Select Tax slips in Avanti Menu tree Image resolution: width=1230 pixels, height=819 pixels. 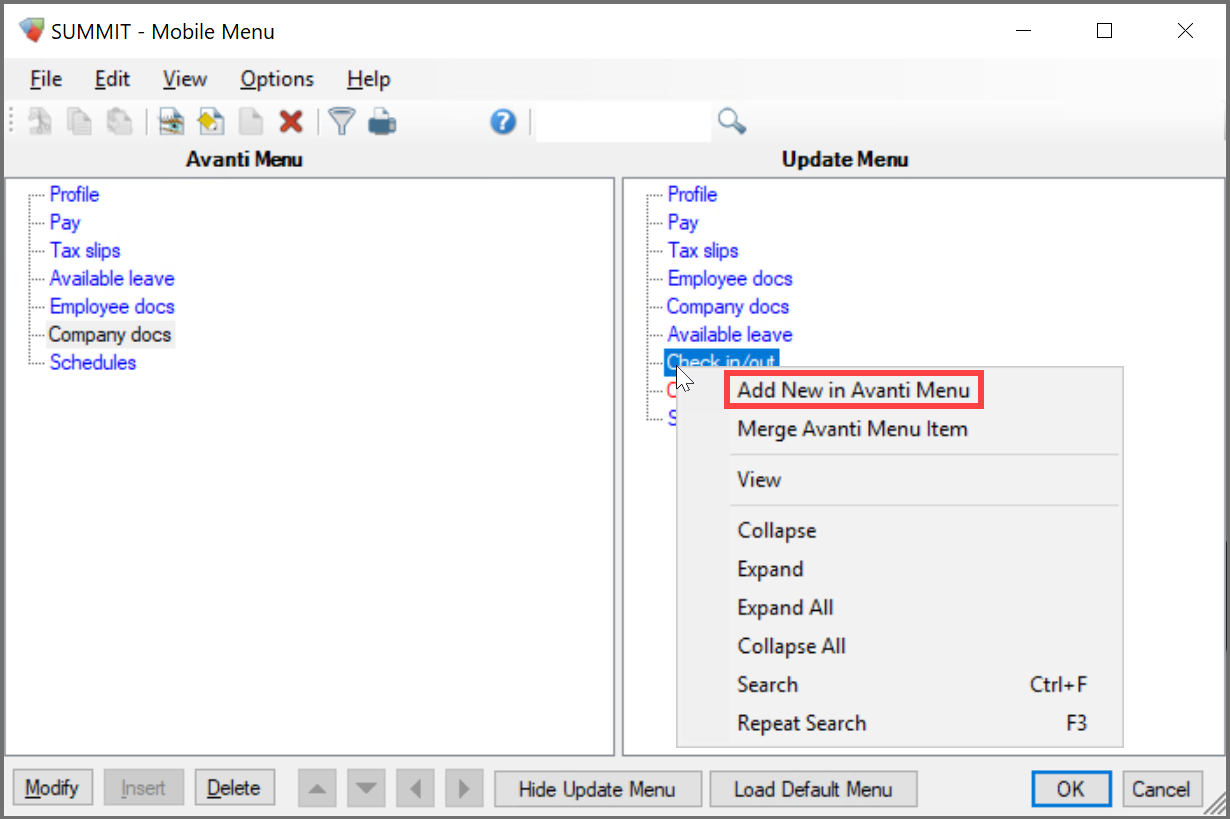pyautogui.click(x=85, y=250)
